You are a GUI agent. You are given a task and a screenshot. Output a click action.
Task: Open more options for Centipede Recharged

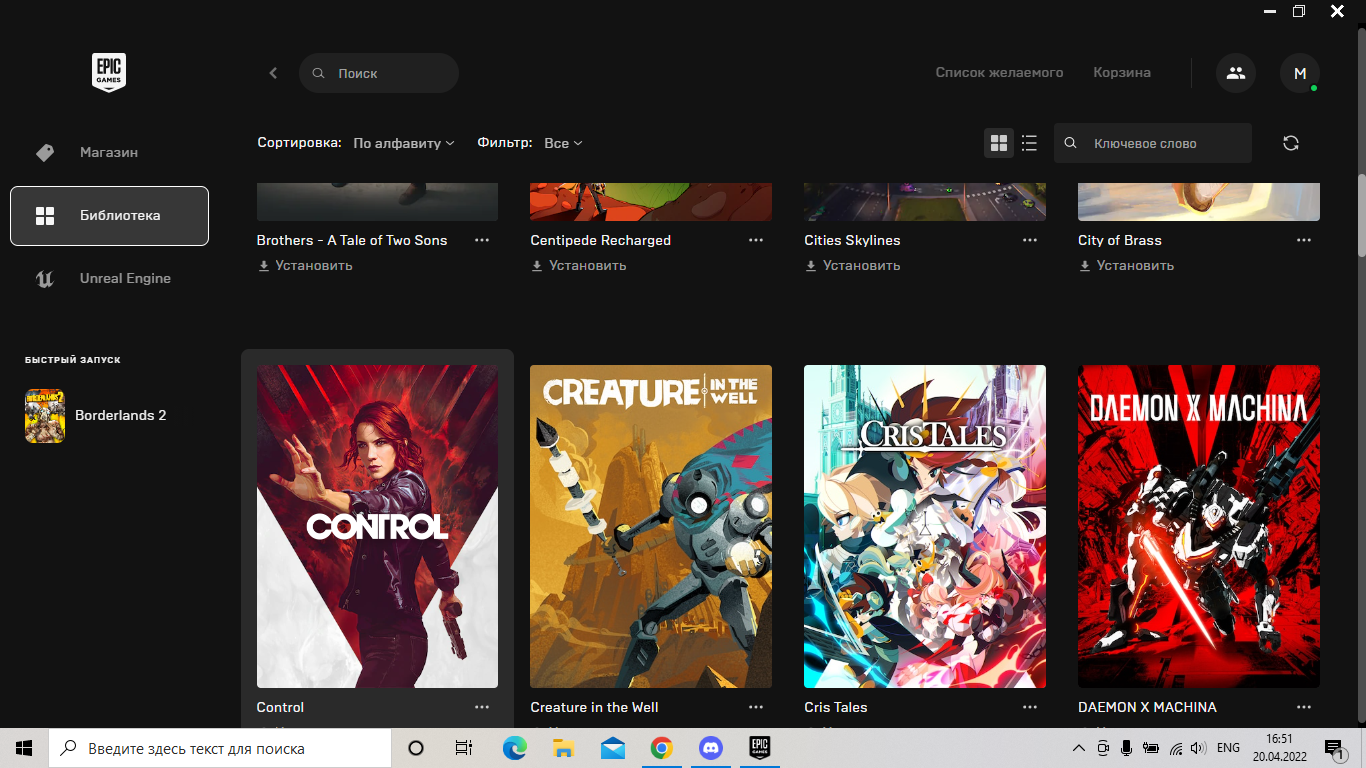(x=756, y=240)
